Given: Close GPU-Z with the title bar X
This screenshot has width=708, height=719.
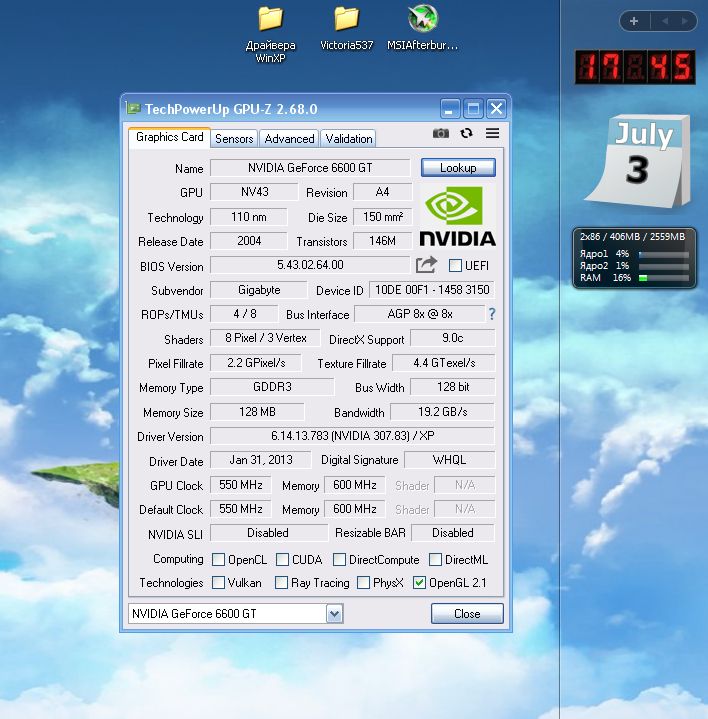Looking at the screenshot, I should 497,109.
